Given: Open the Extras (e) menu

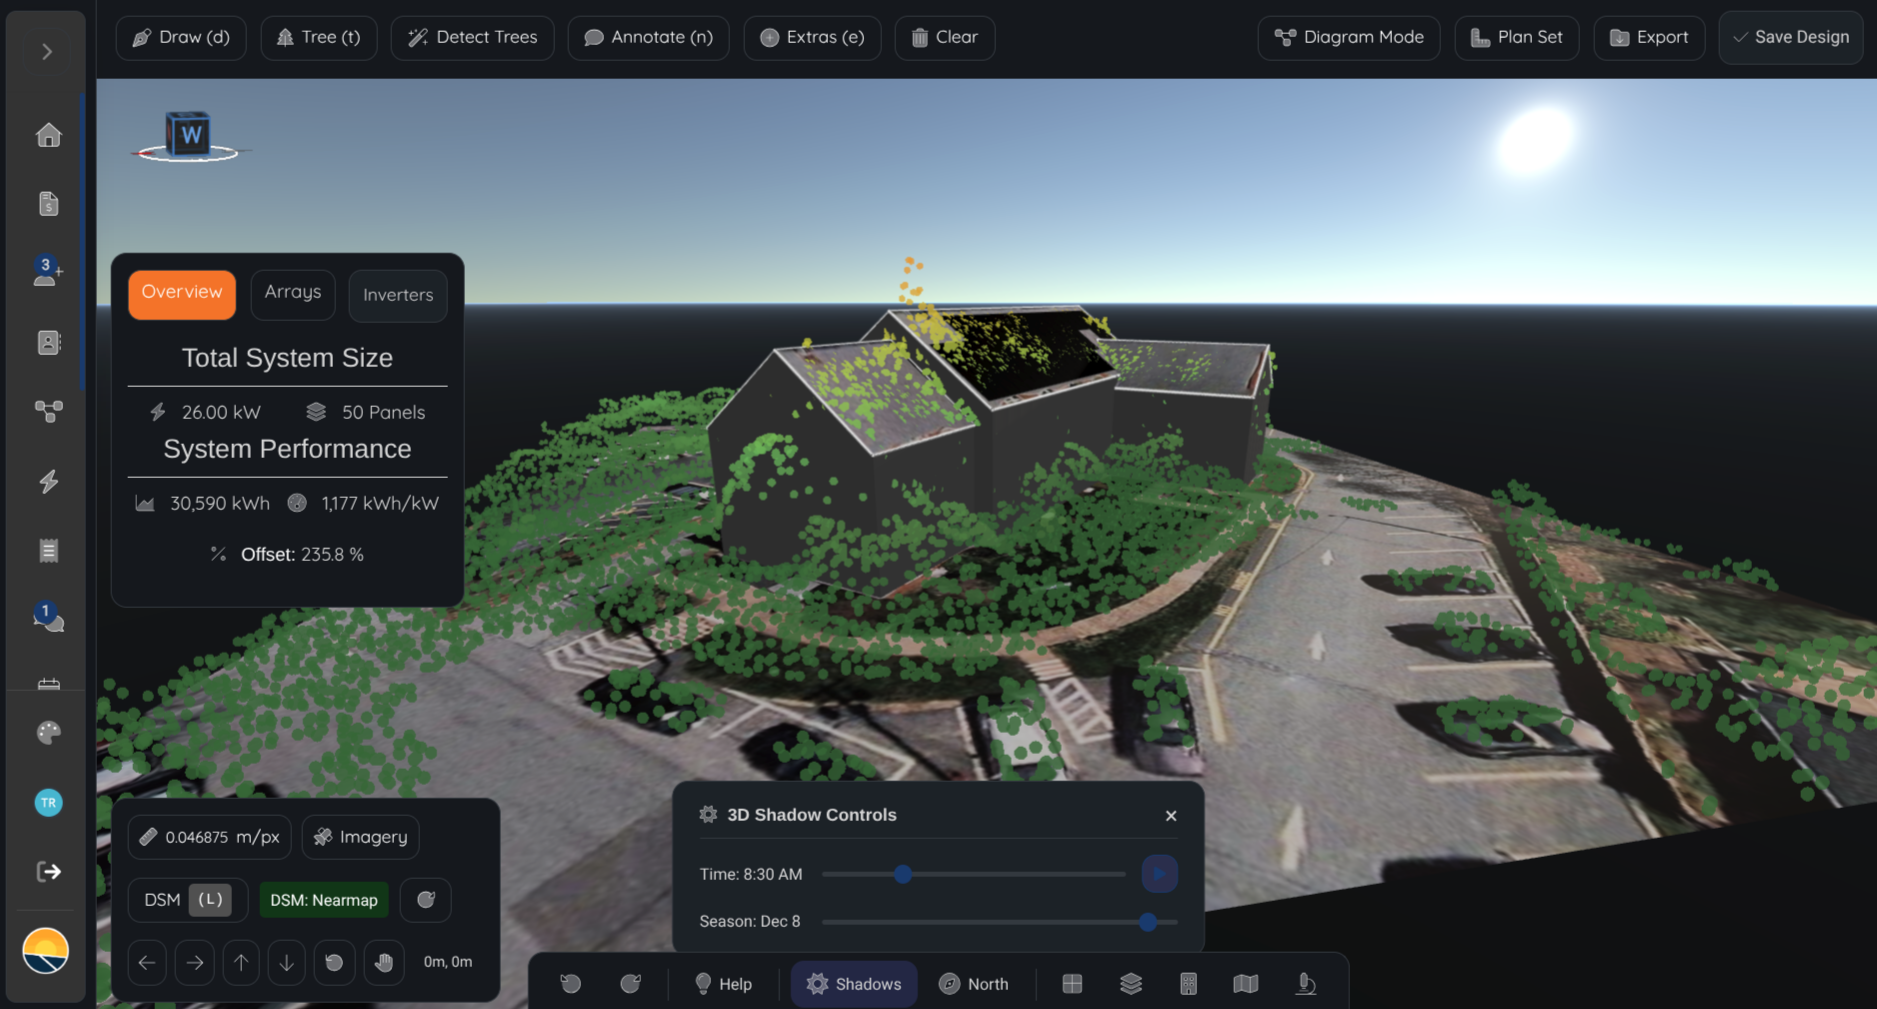Looking at the screenshot, I should pos(811,37).
